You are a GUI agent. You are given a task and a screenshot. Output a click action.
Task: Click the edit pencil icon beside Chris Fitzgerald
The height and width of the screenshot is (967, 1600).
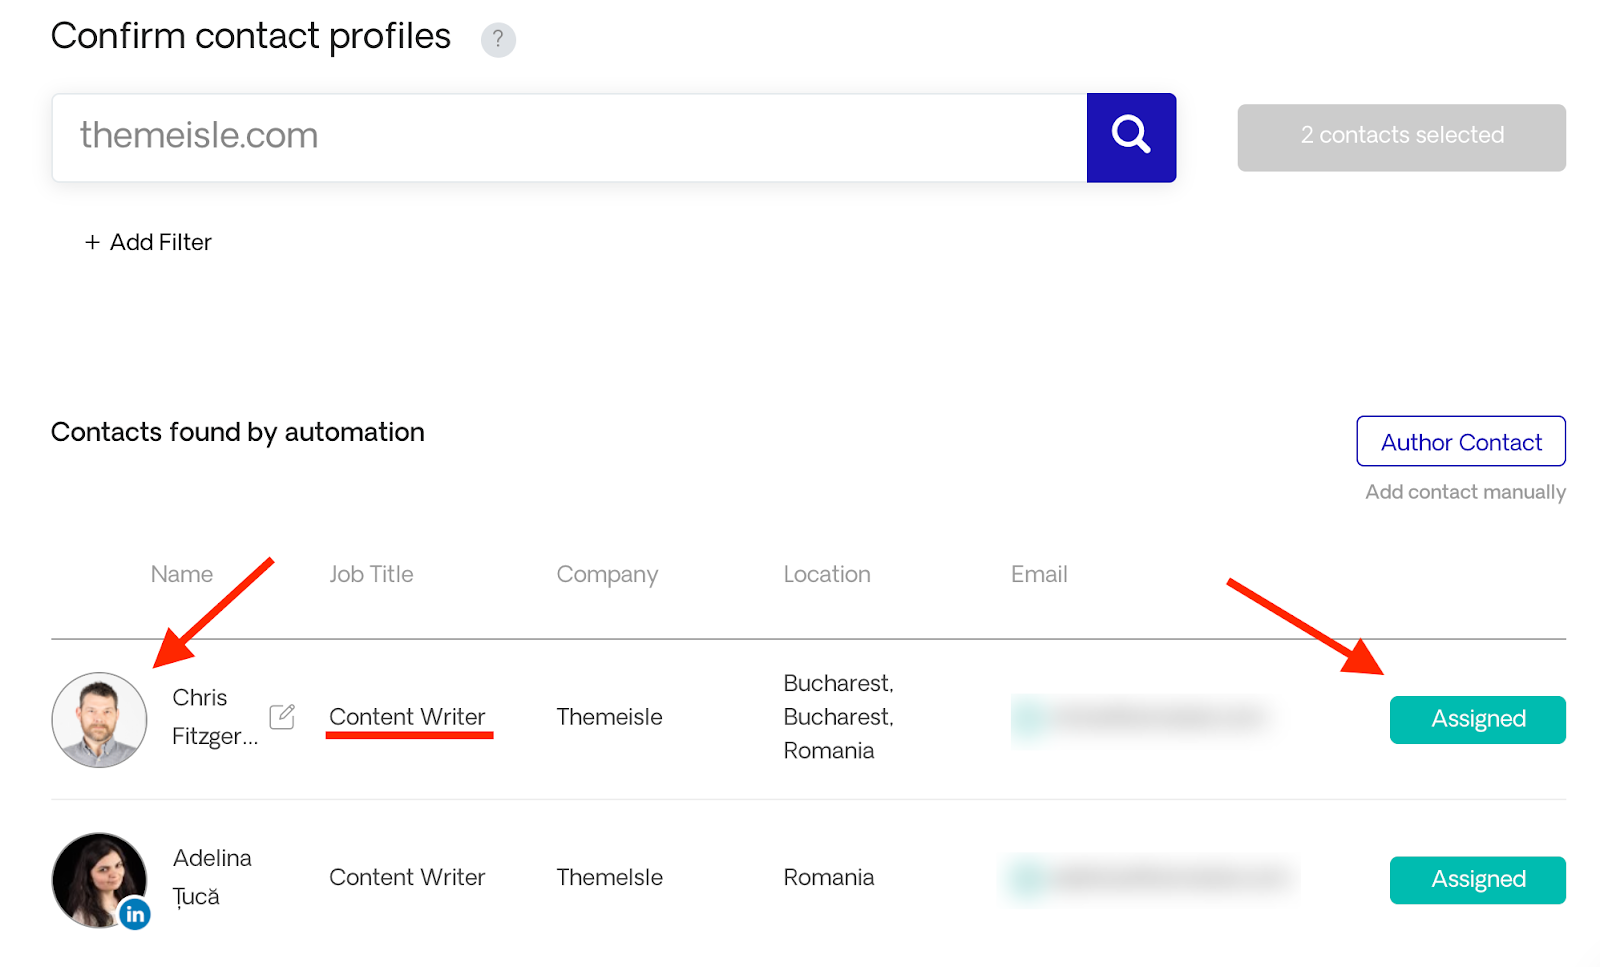282,717
